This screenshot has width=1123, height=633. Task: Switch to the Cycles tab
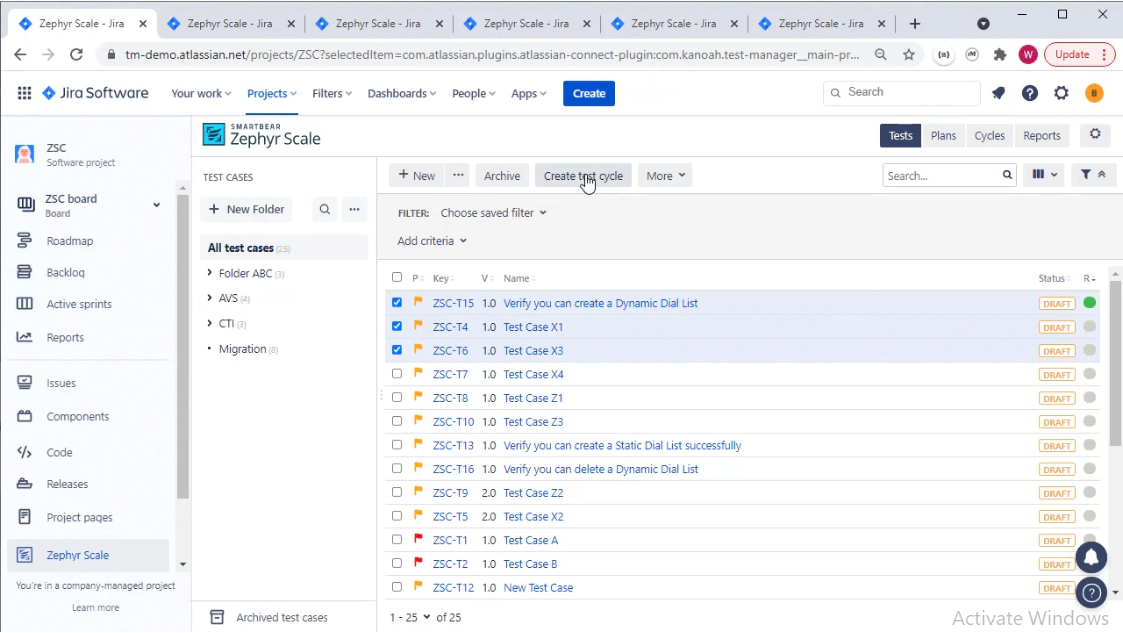click(989, 135)
